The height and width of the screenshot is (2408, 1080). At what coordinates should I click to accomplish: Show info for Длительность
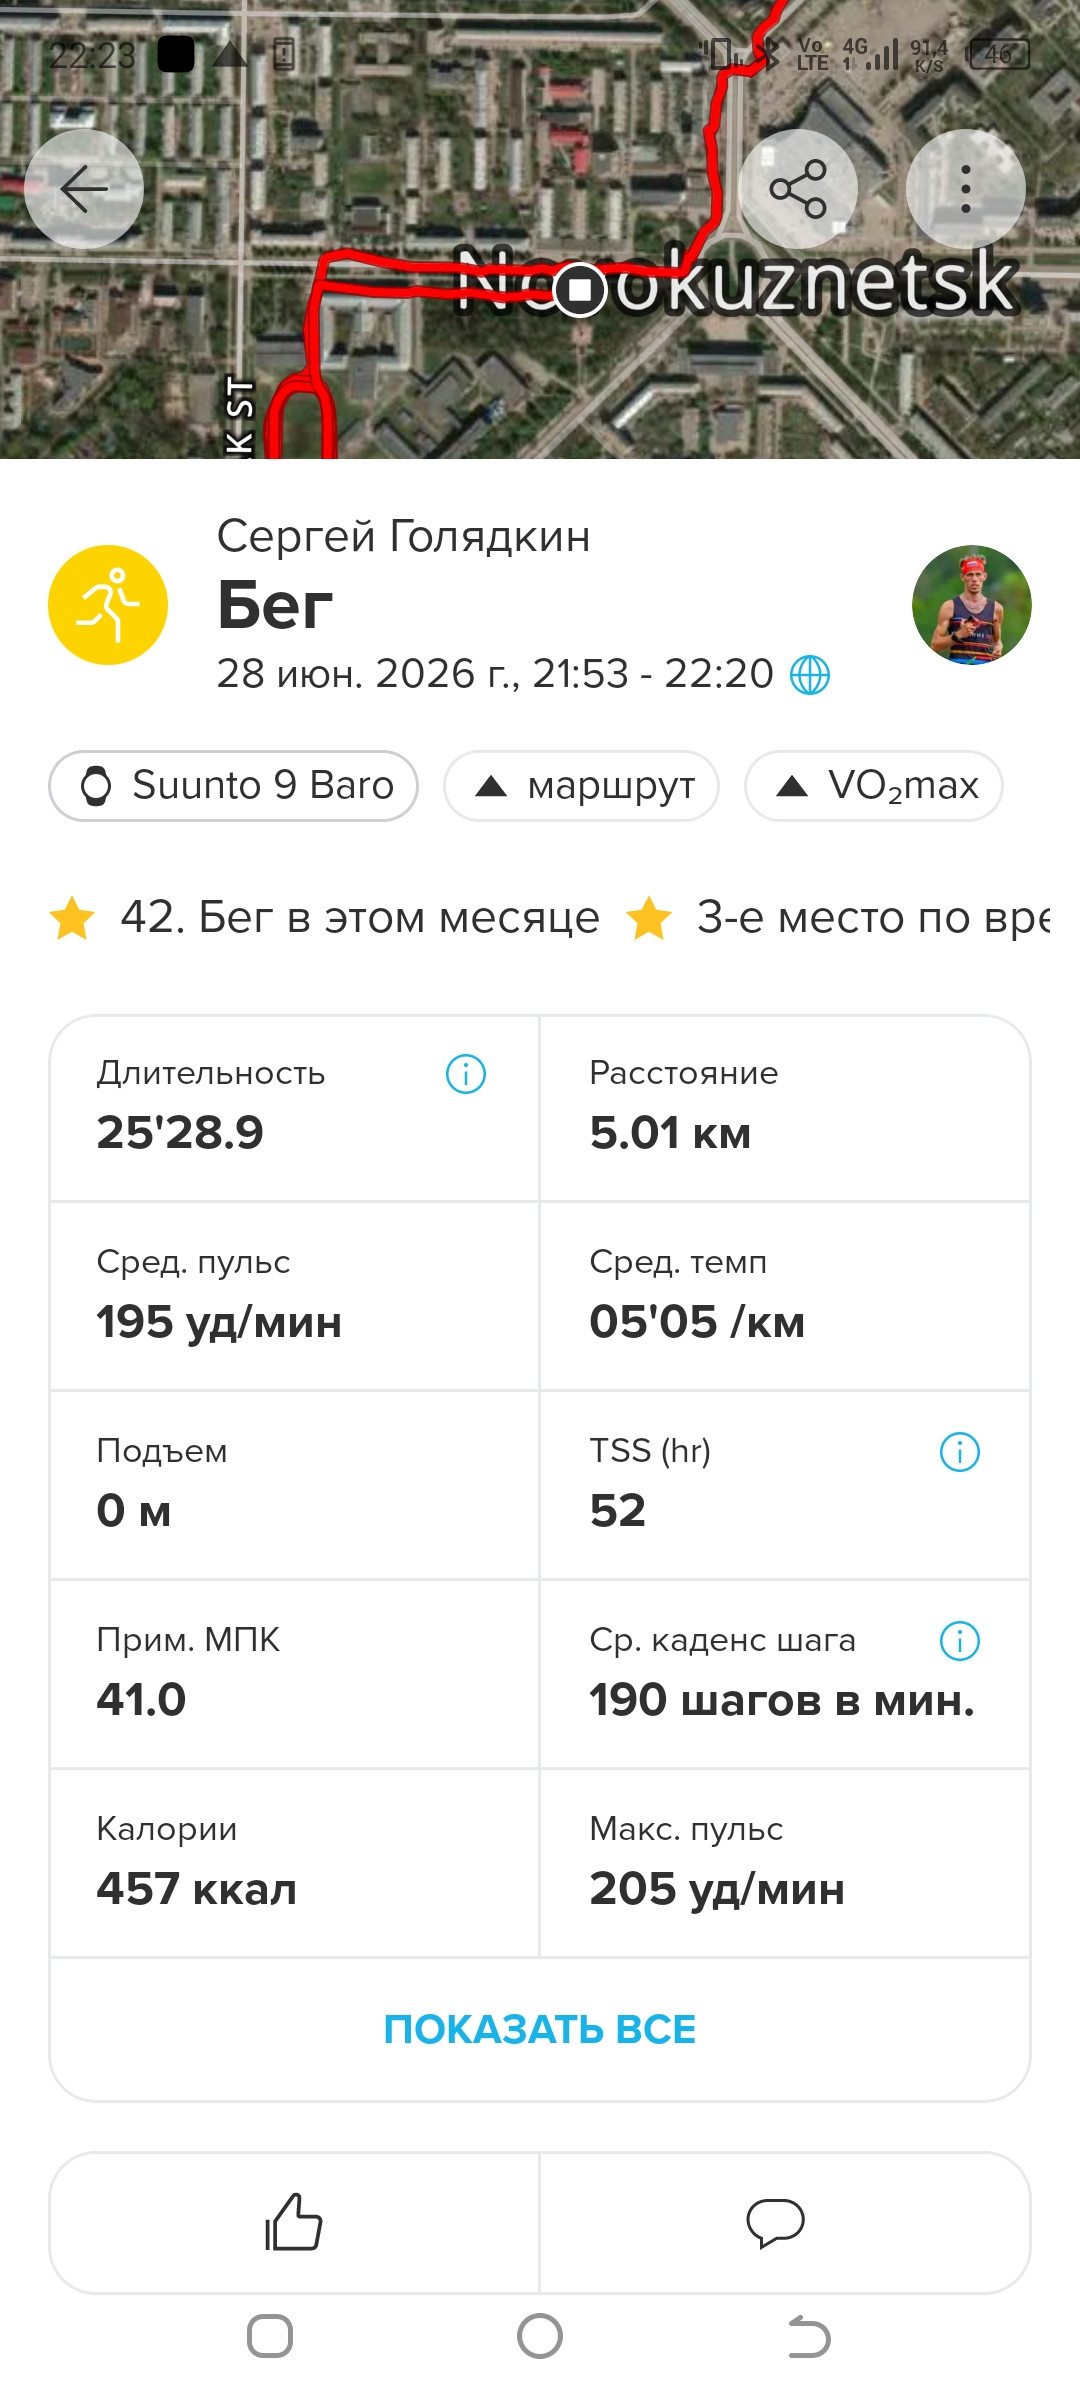(466, 1074)
